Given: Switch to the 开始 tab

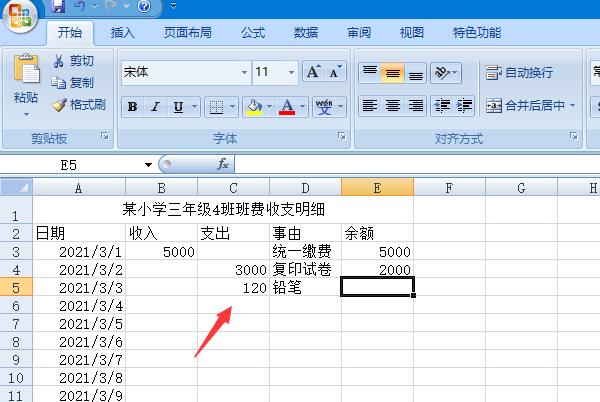Looking at the screenshot, I should click(70, 33).
